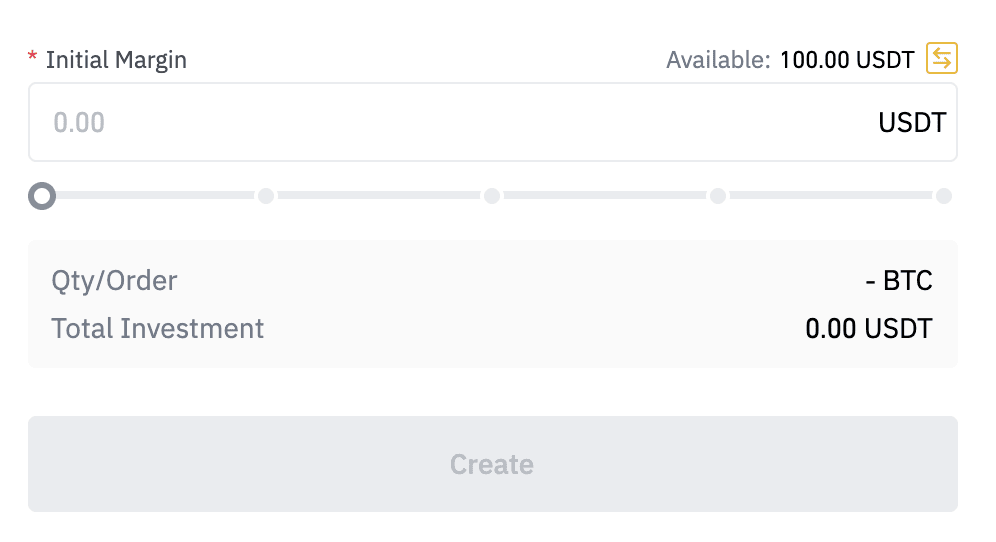Click the red required-field asterisk

32,60
